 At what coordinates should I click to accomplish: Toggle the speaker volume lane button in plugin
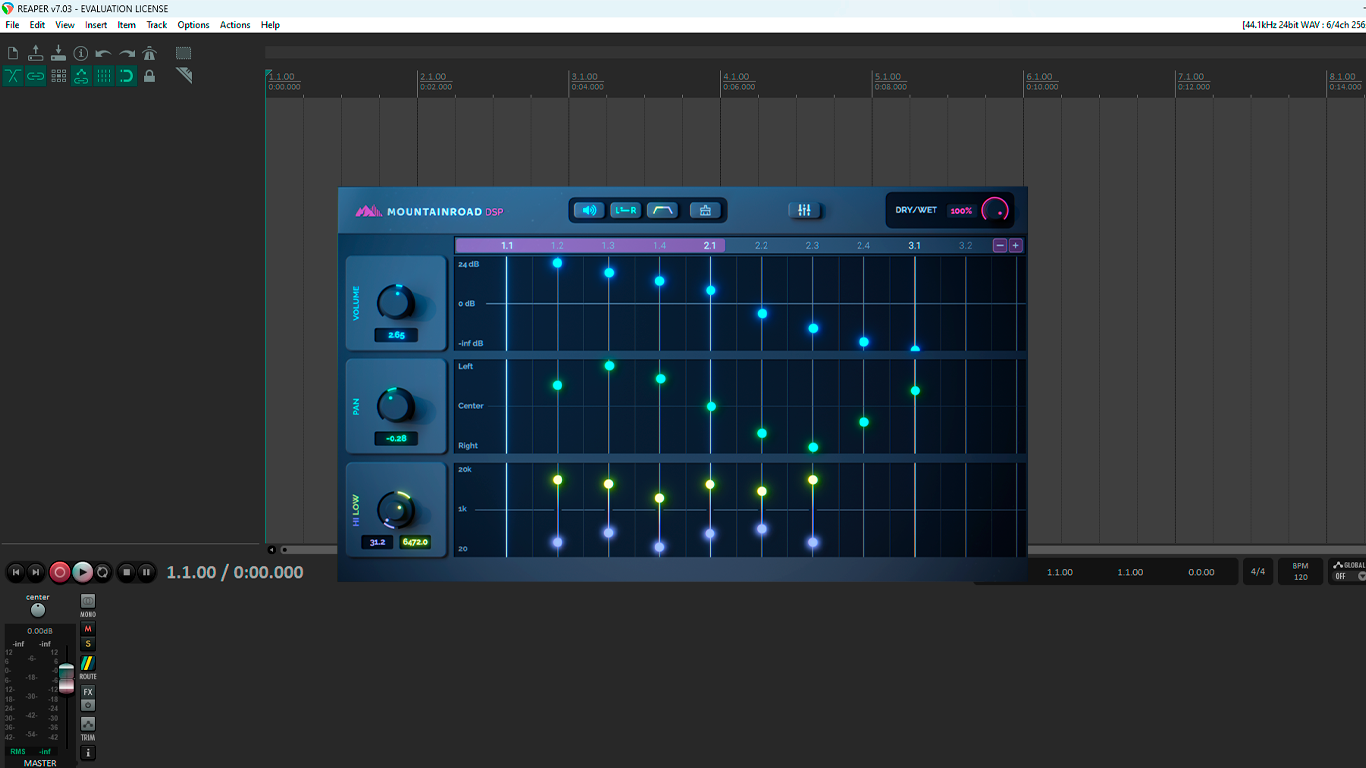[x=589, y=210]
